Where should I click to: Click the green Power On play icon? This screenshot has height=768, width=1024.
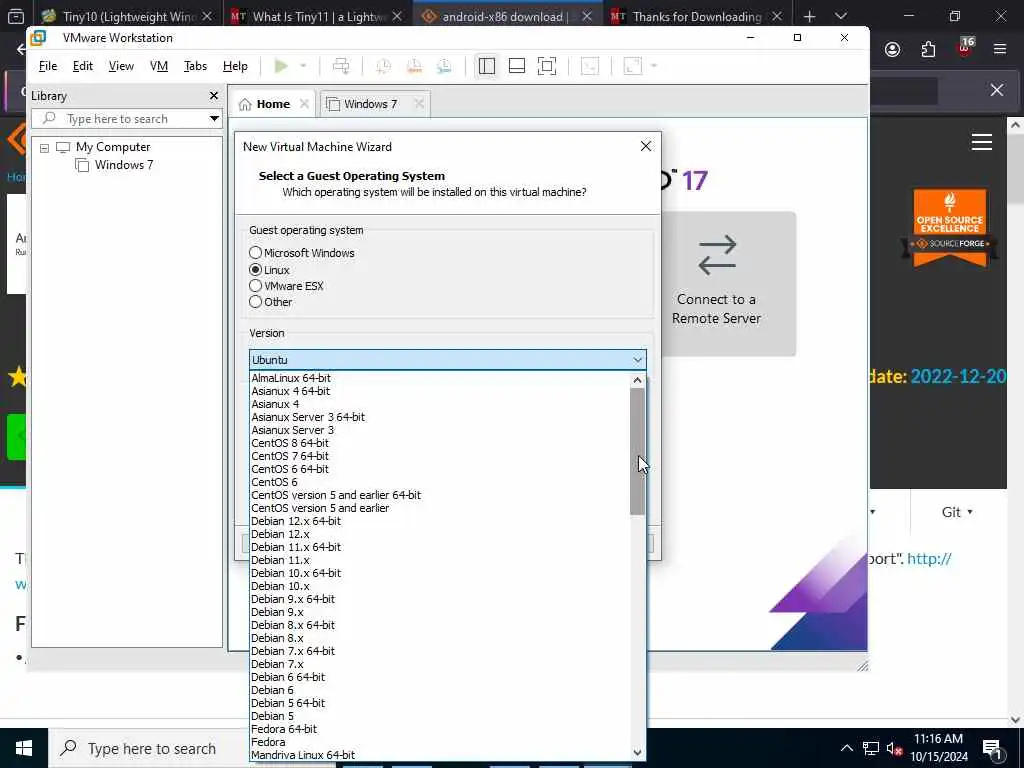pyautogui.click(x=281, y=66)
